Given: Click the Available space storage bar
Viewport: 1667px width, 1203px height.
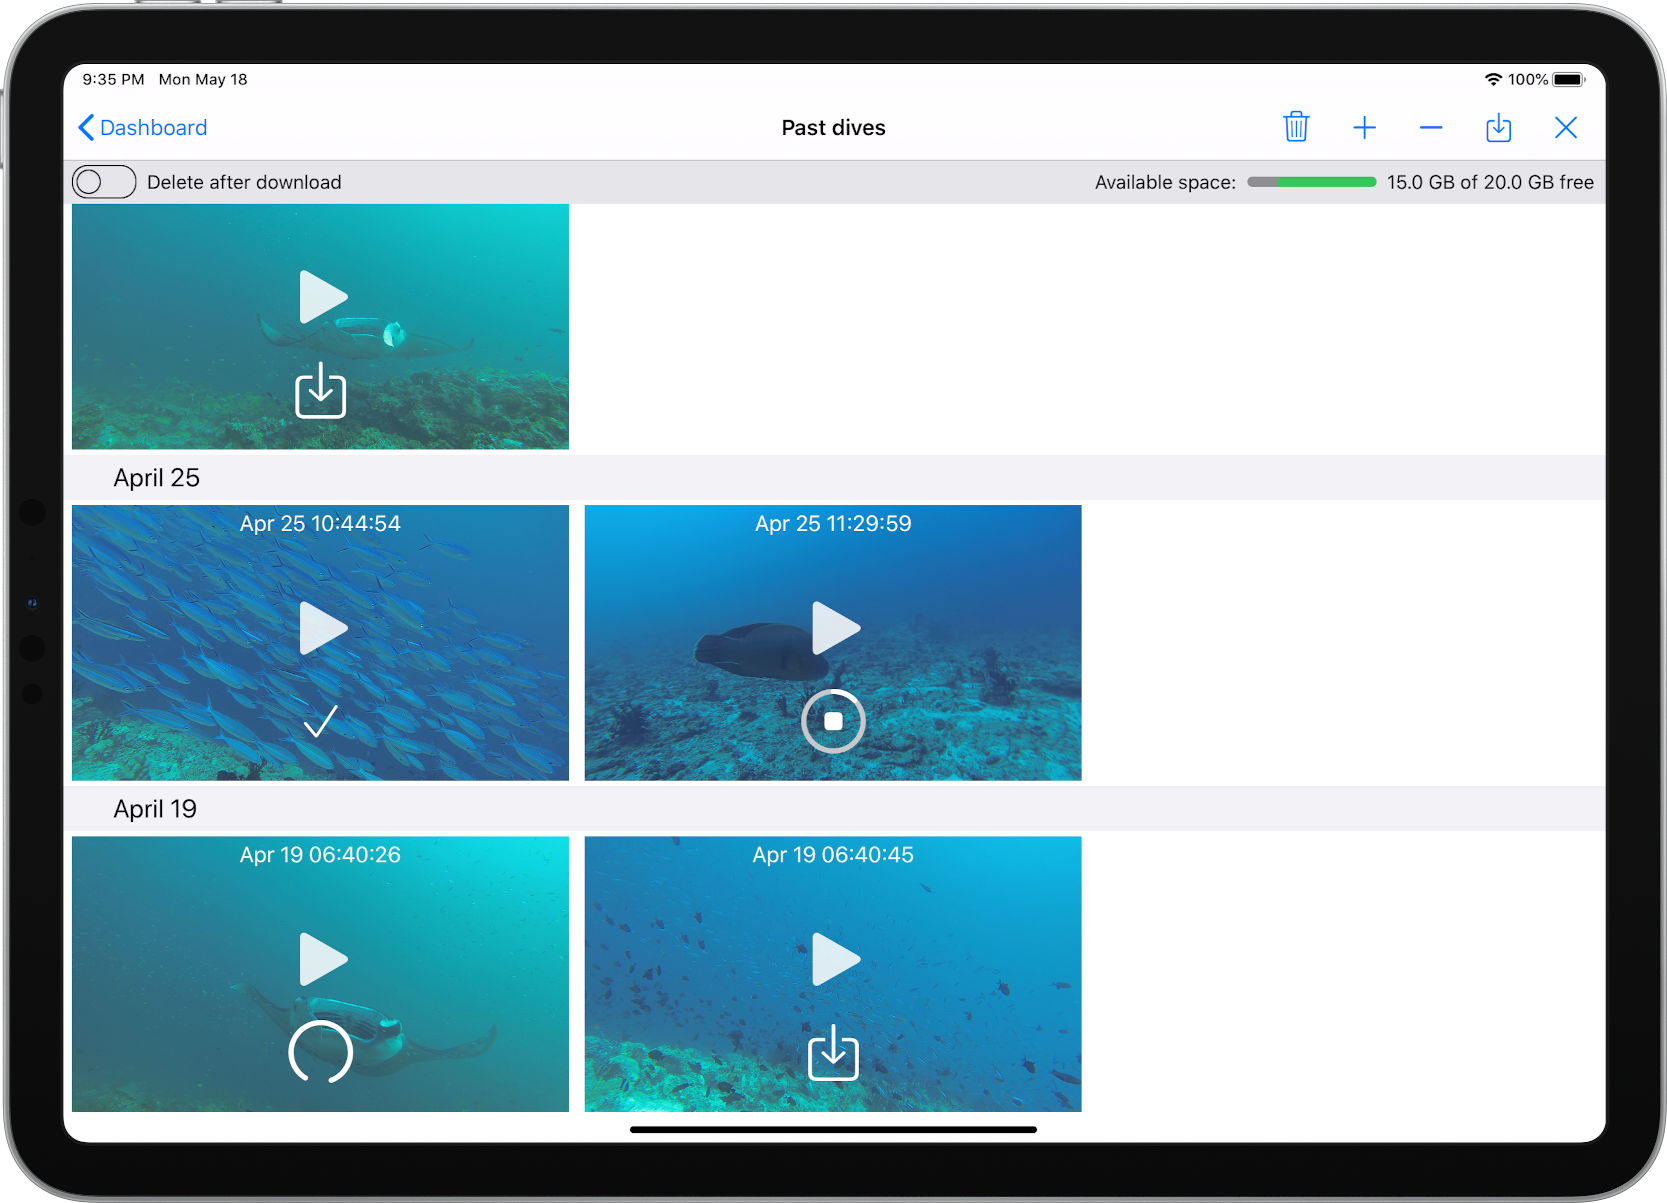Looking at the screenshot, I should 1311,181.
